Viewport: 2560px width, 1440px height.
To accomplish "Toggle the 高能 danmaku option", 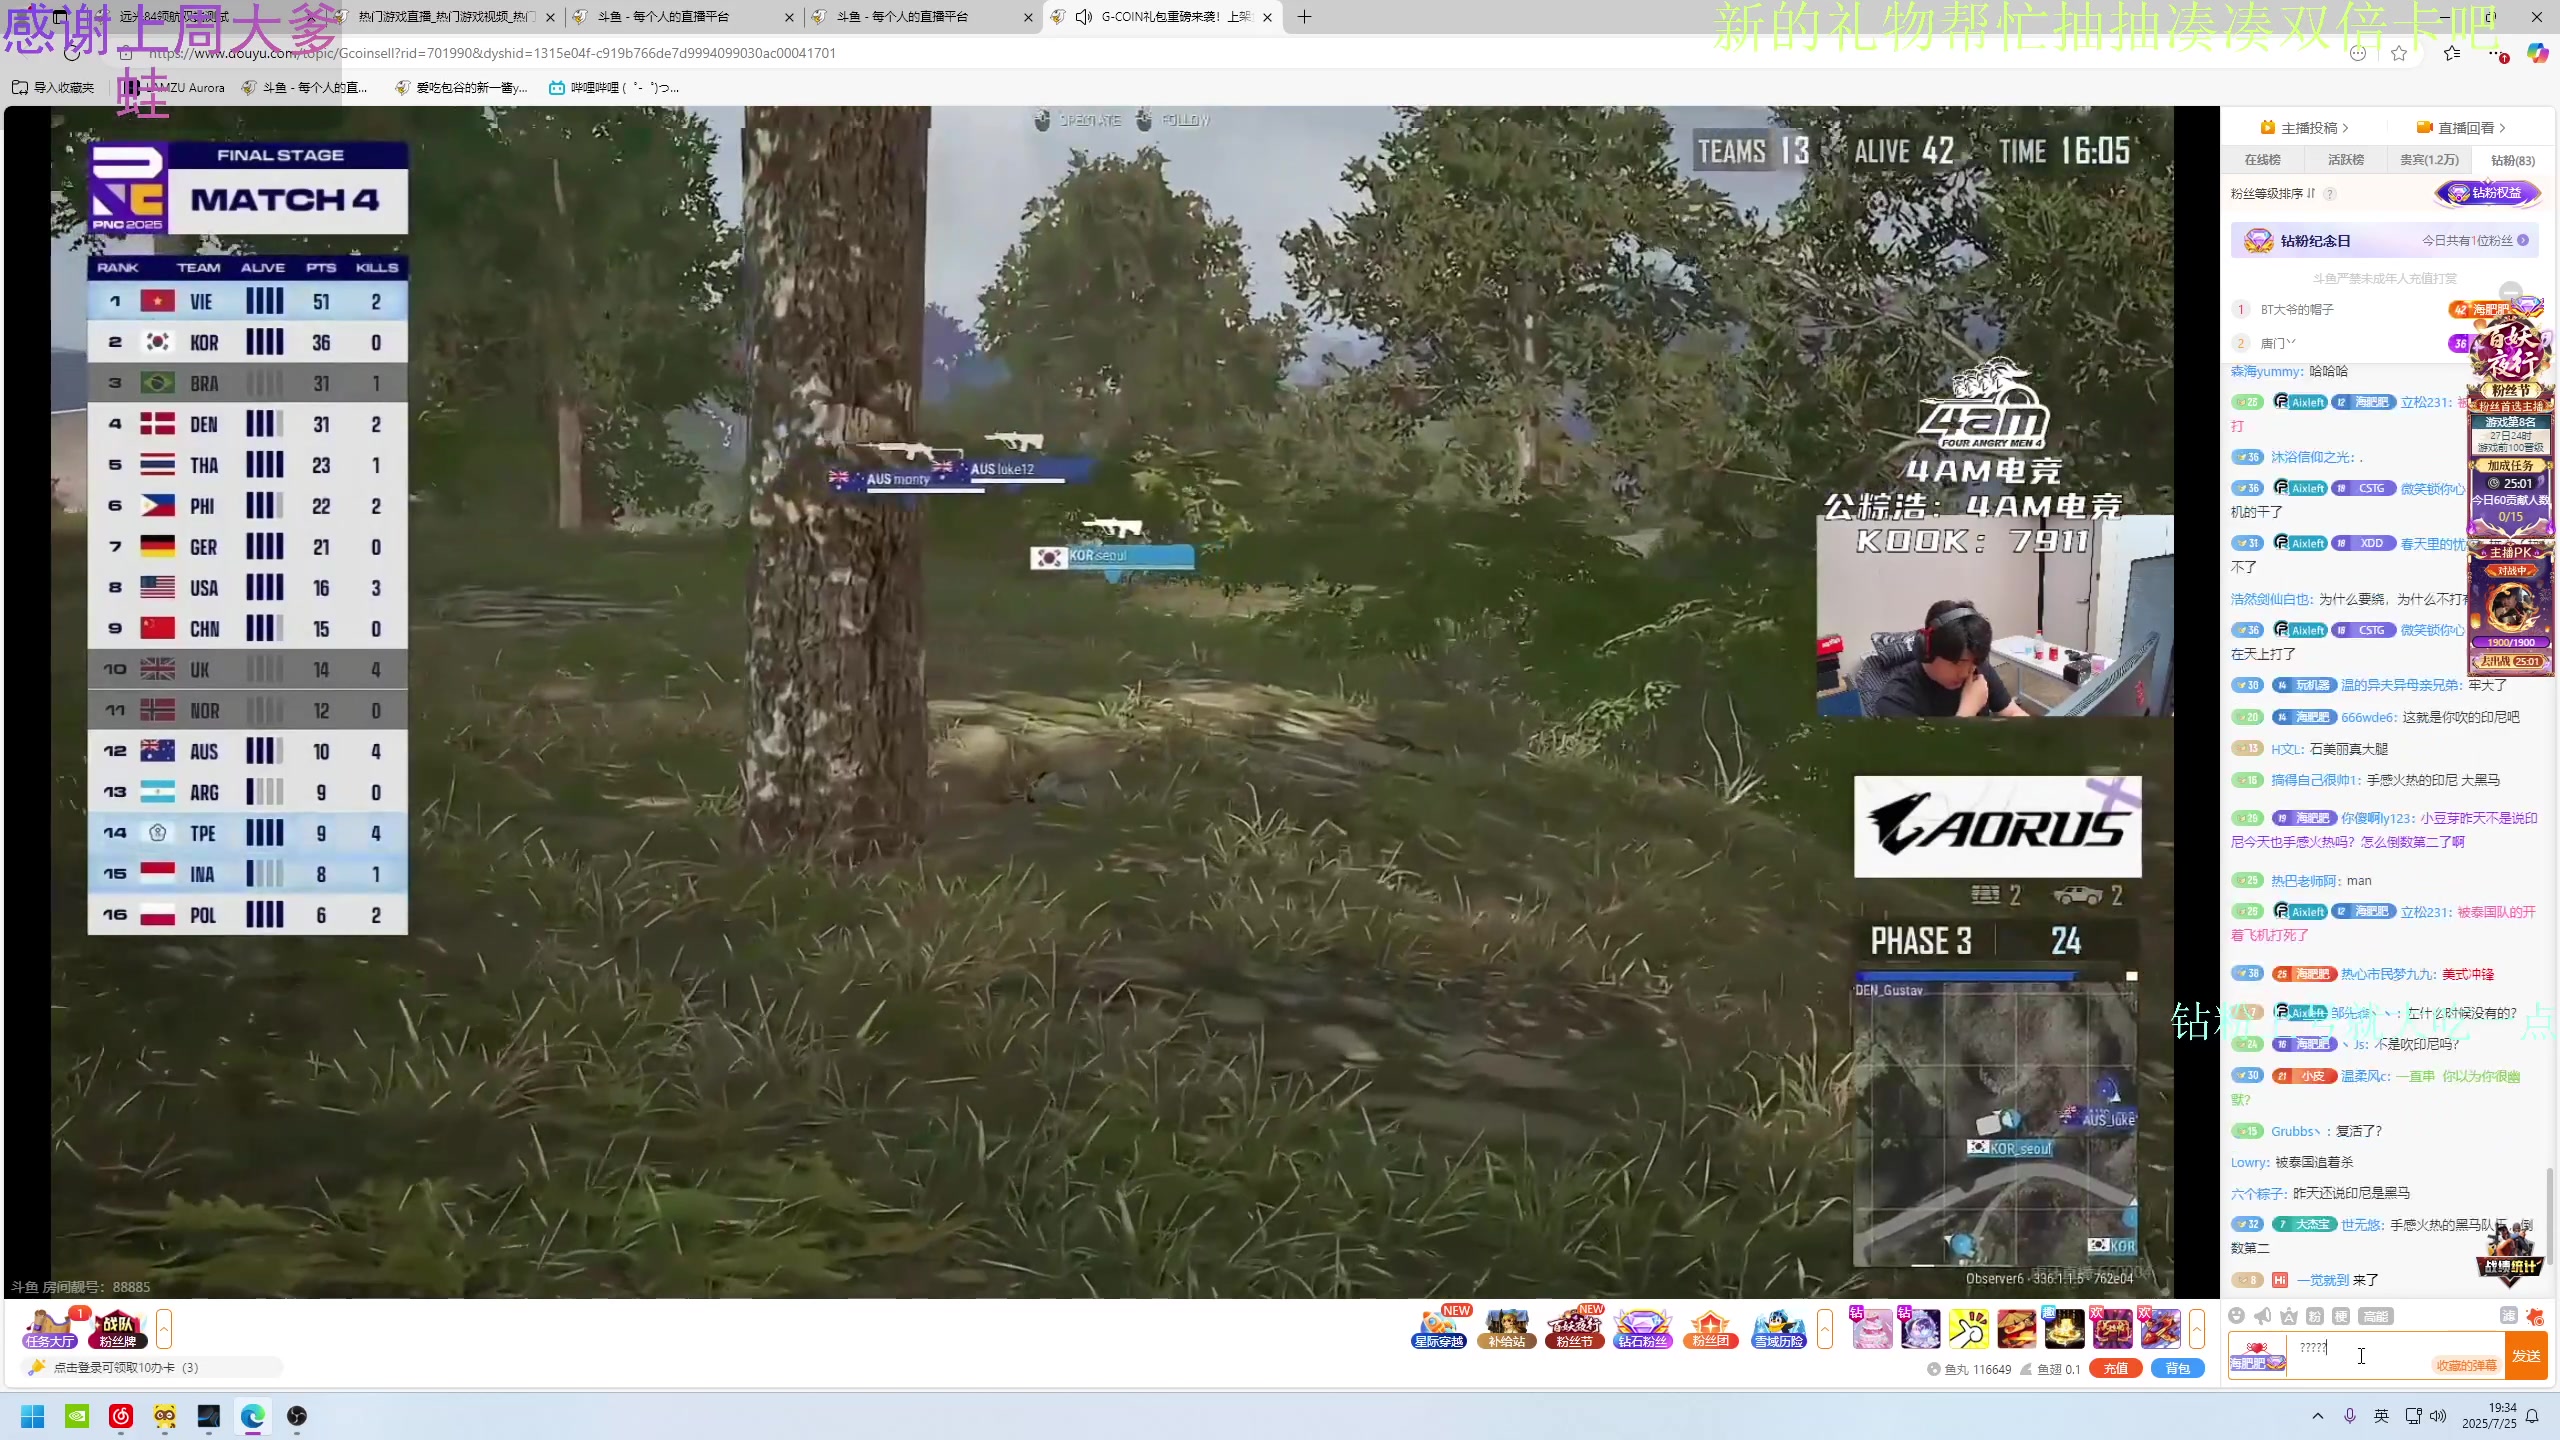I will pyautogui.click(x=2375, y=1316).
